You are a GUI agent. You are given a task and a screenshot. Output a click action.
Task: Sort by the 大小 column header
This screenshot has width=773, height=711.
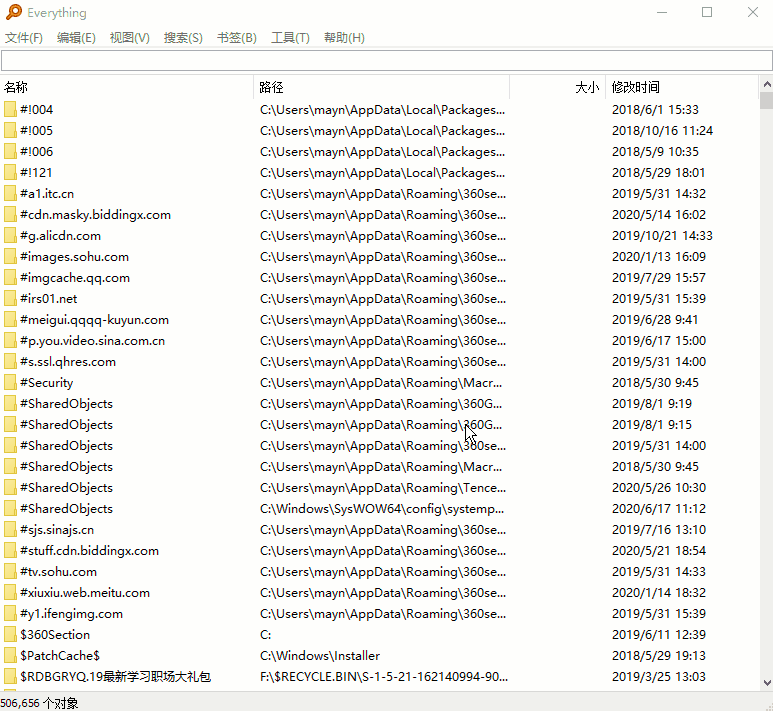(557, 87)
